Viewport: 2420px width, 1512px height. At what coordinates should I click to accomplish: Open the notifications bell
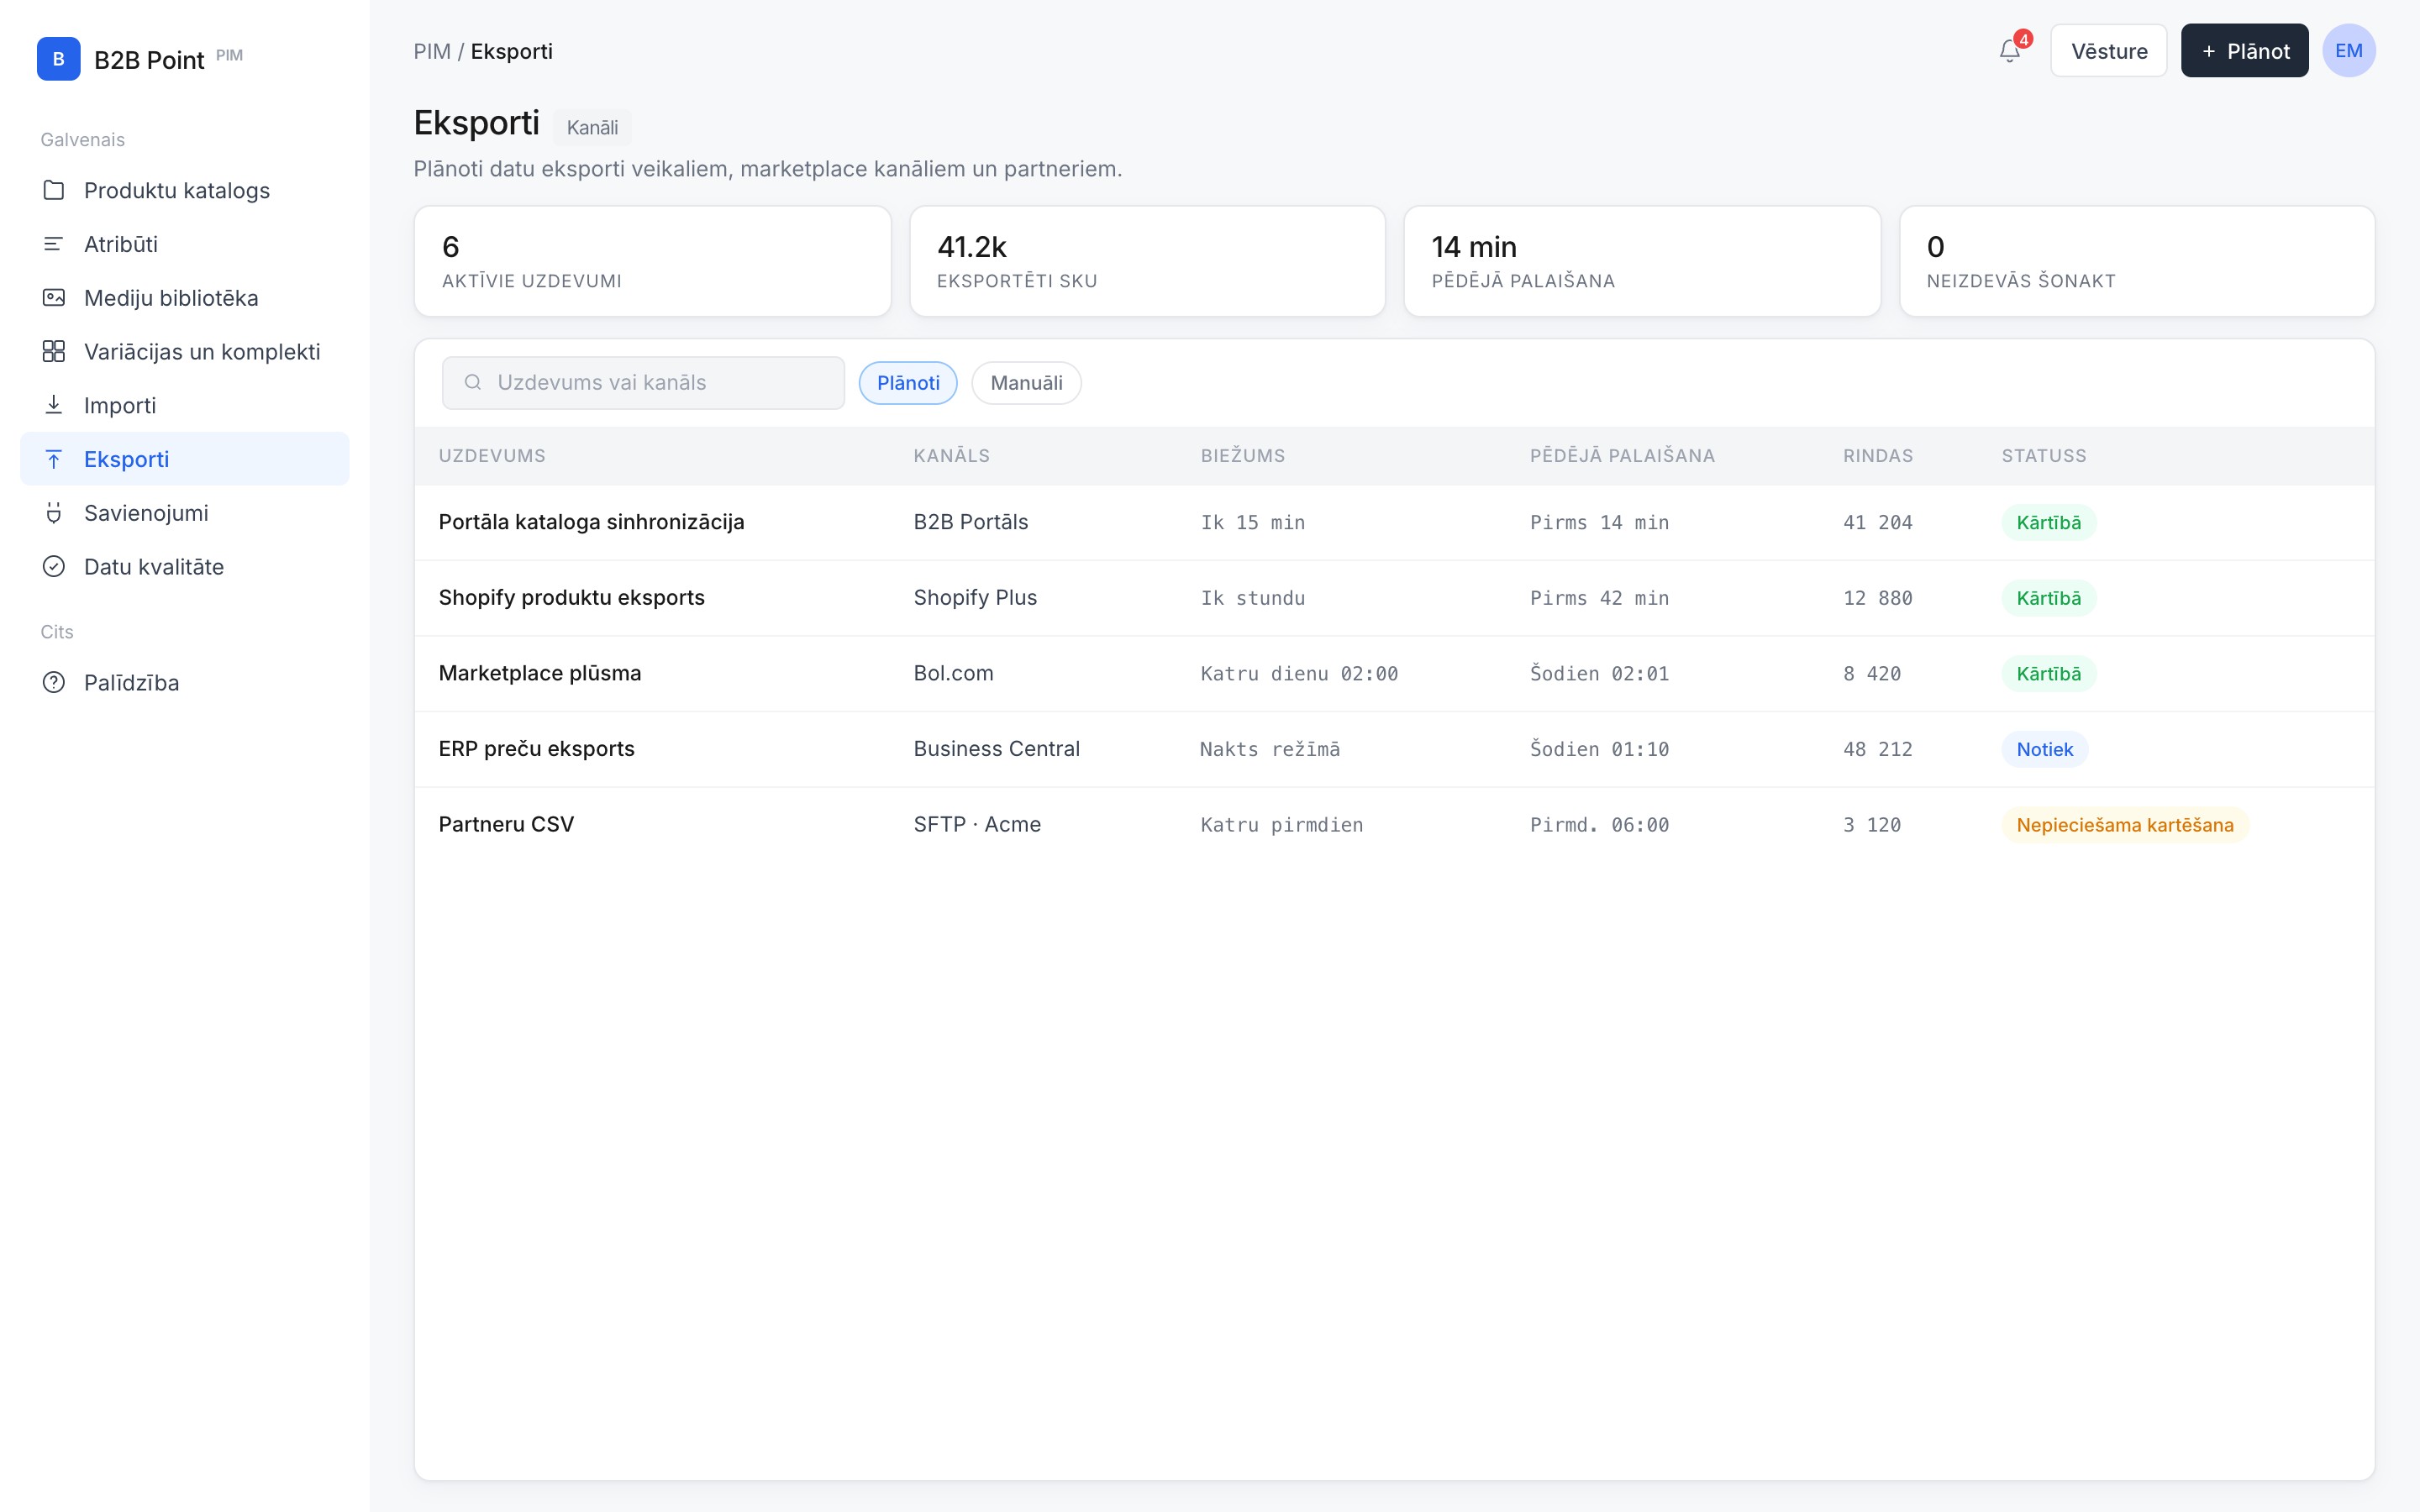click(2010, 51)
